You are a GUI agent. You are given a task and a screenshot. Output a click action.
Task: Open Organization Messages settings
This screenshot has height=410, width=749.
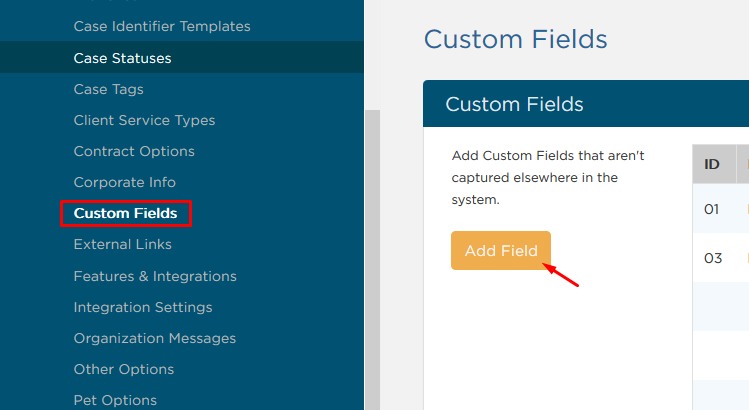155,338
